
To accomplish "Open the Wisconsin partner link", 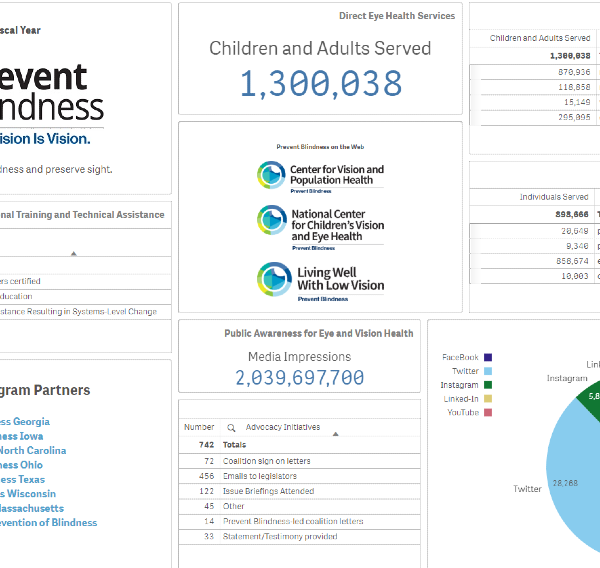I will coord(28,494).
